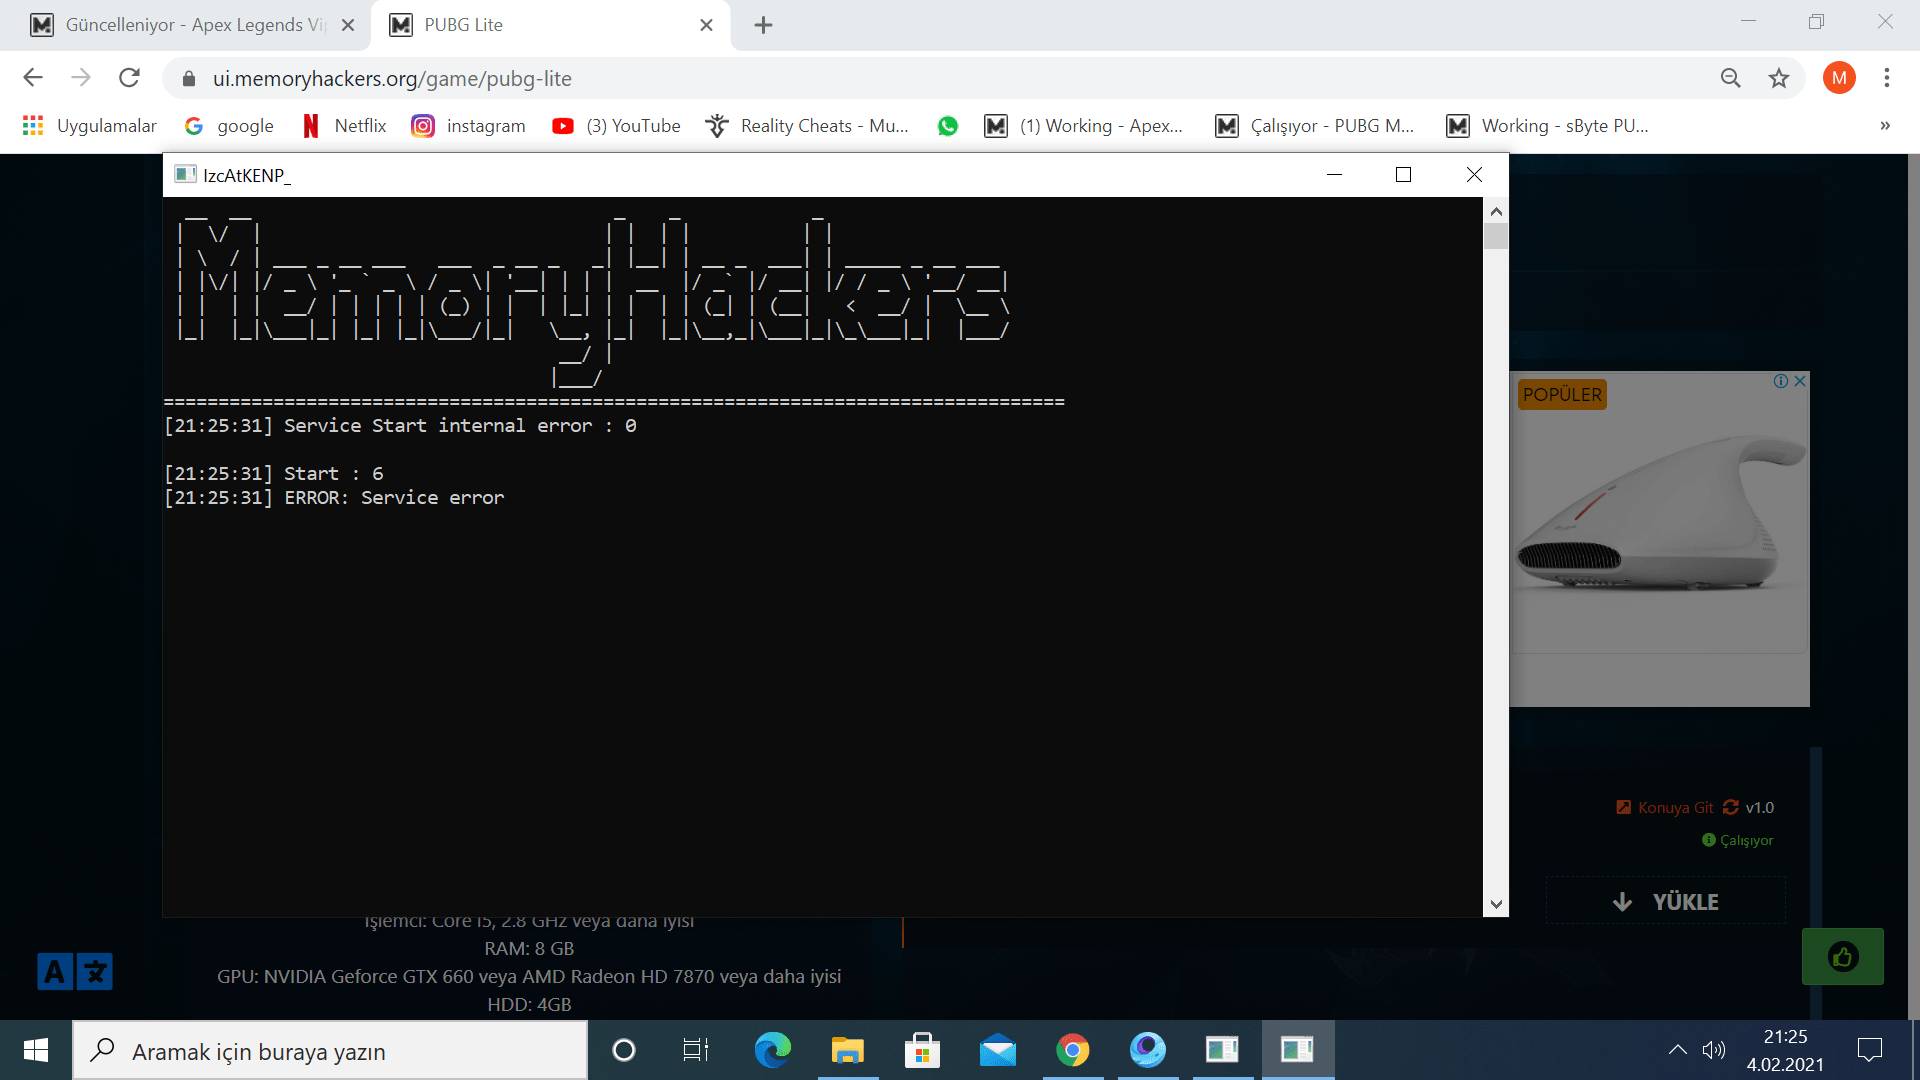Open File Explorer from the taskbar
Viewport: 1920px width, 1080px height.
pos(847,1050)
